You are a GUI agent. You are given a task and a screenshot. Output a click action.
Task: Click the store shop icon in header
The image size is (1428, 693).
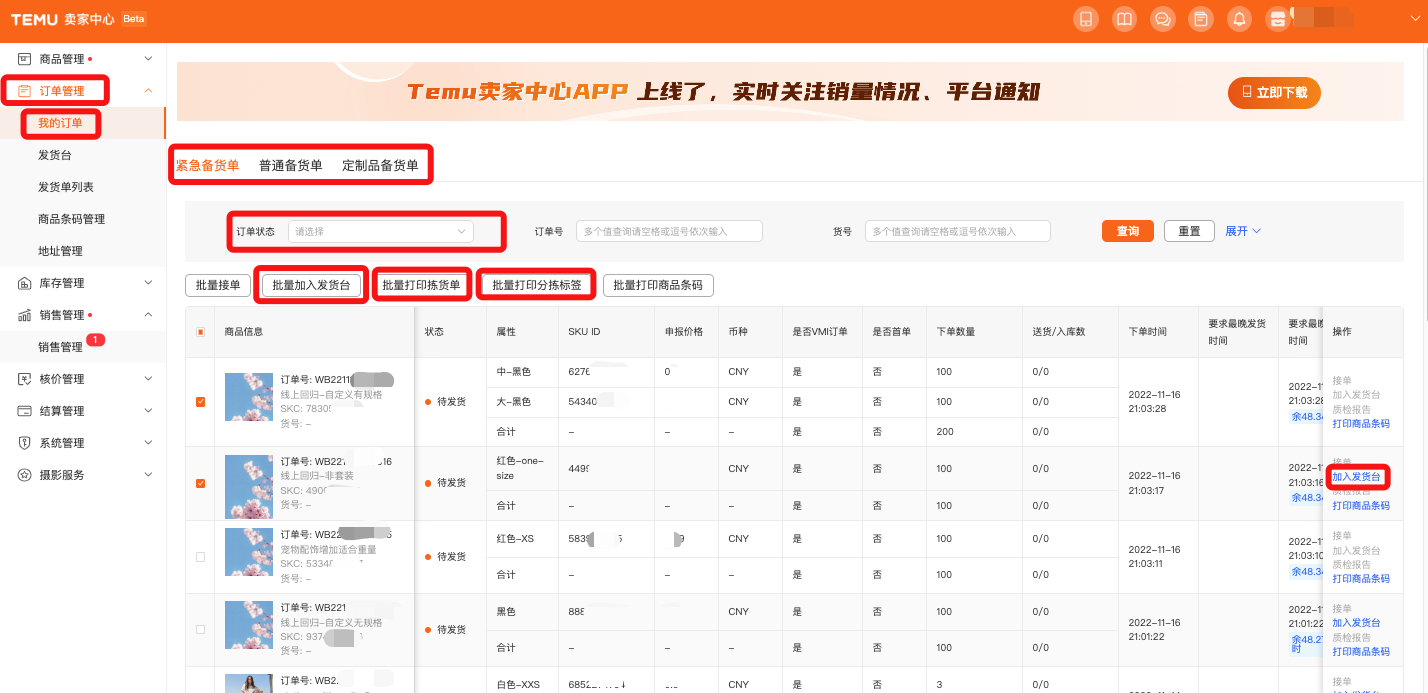click(x=1277, y=19)
